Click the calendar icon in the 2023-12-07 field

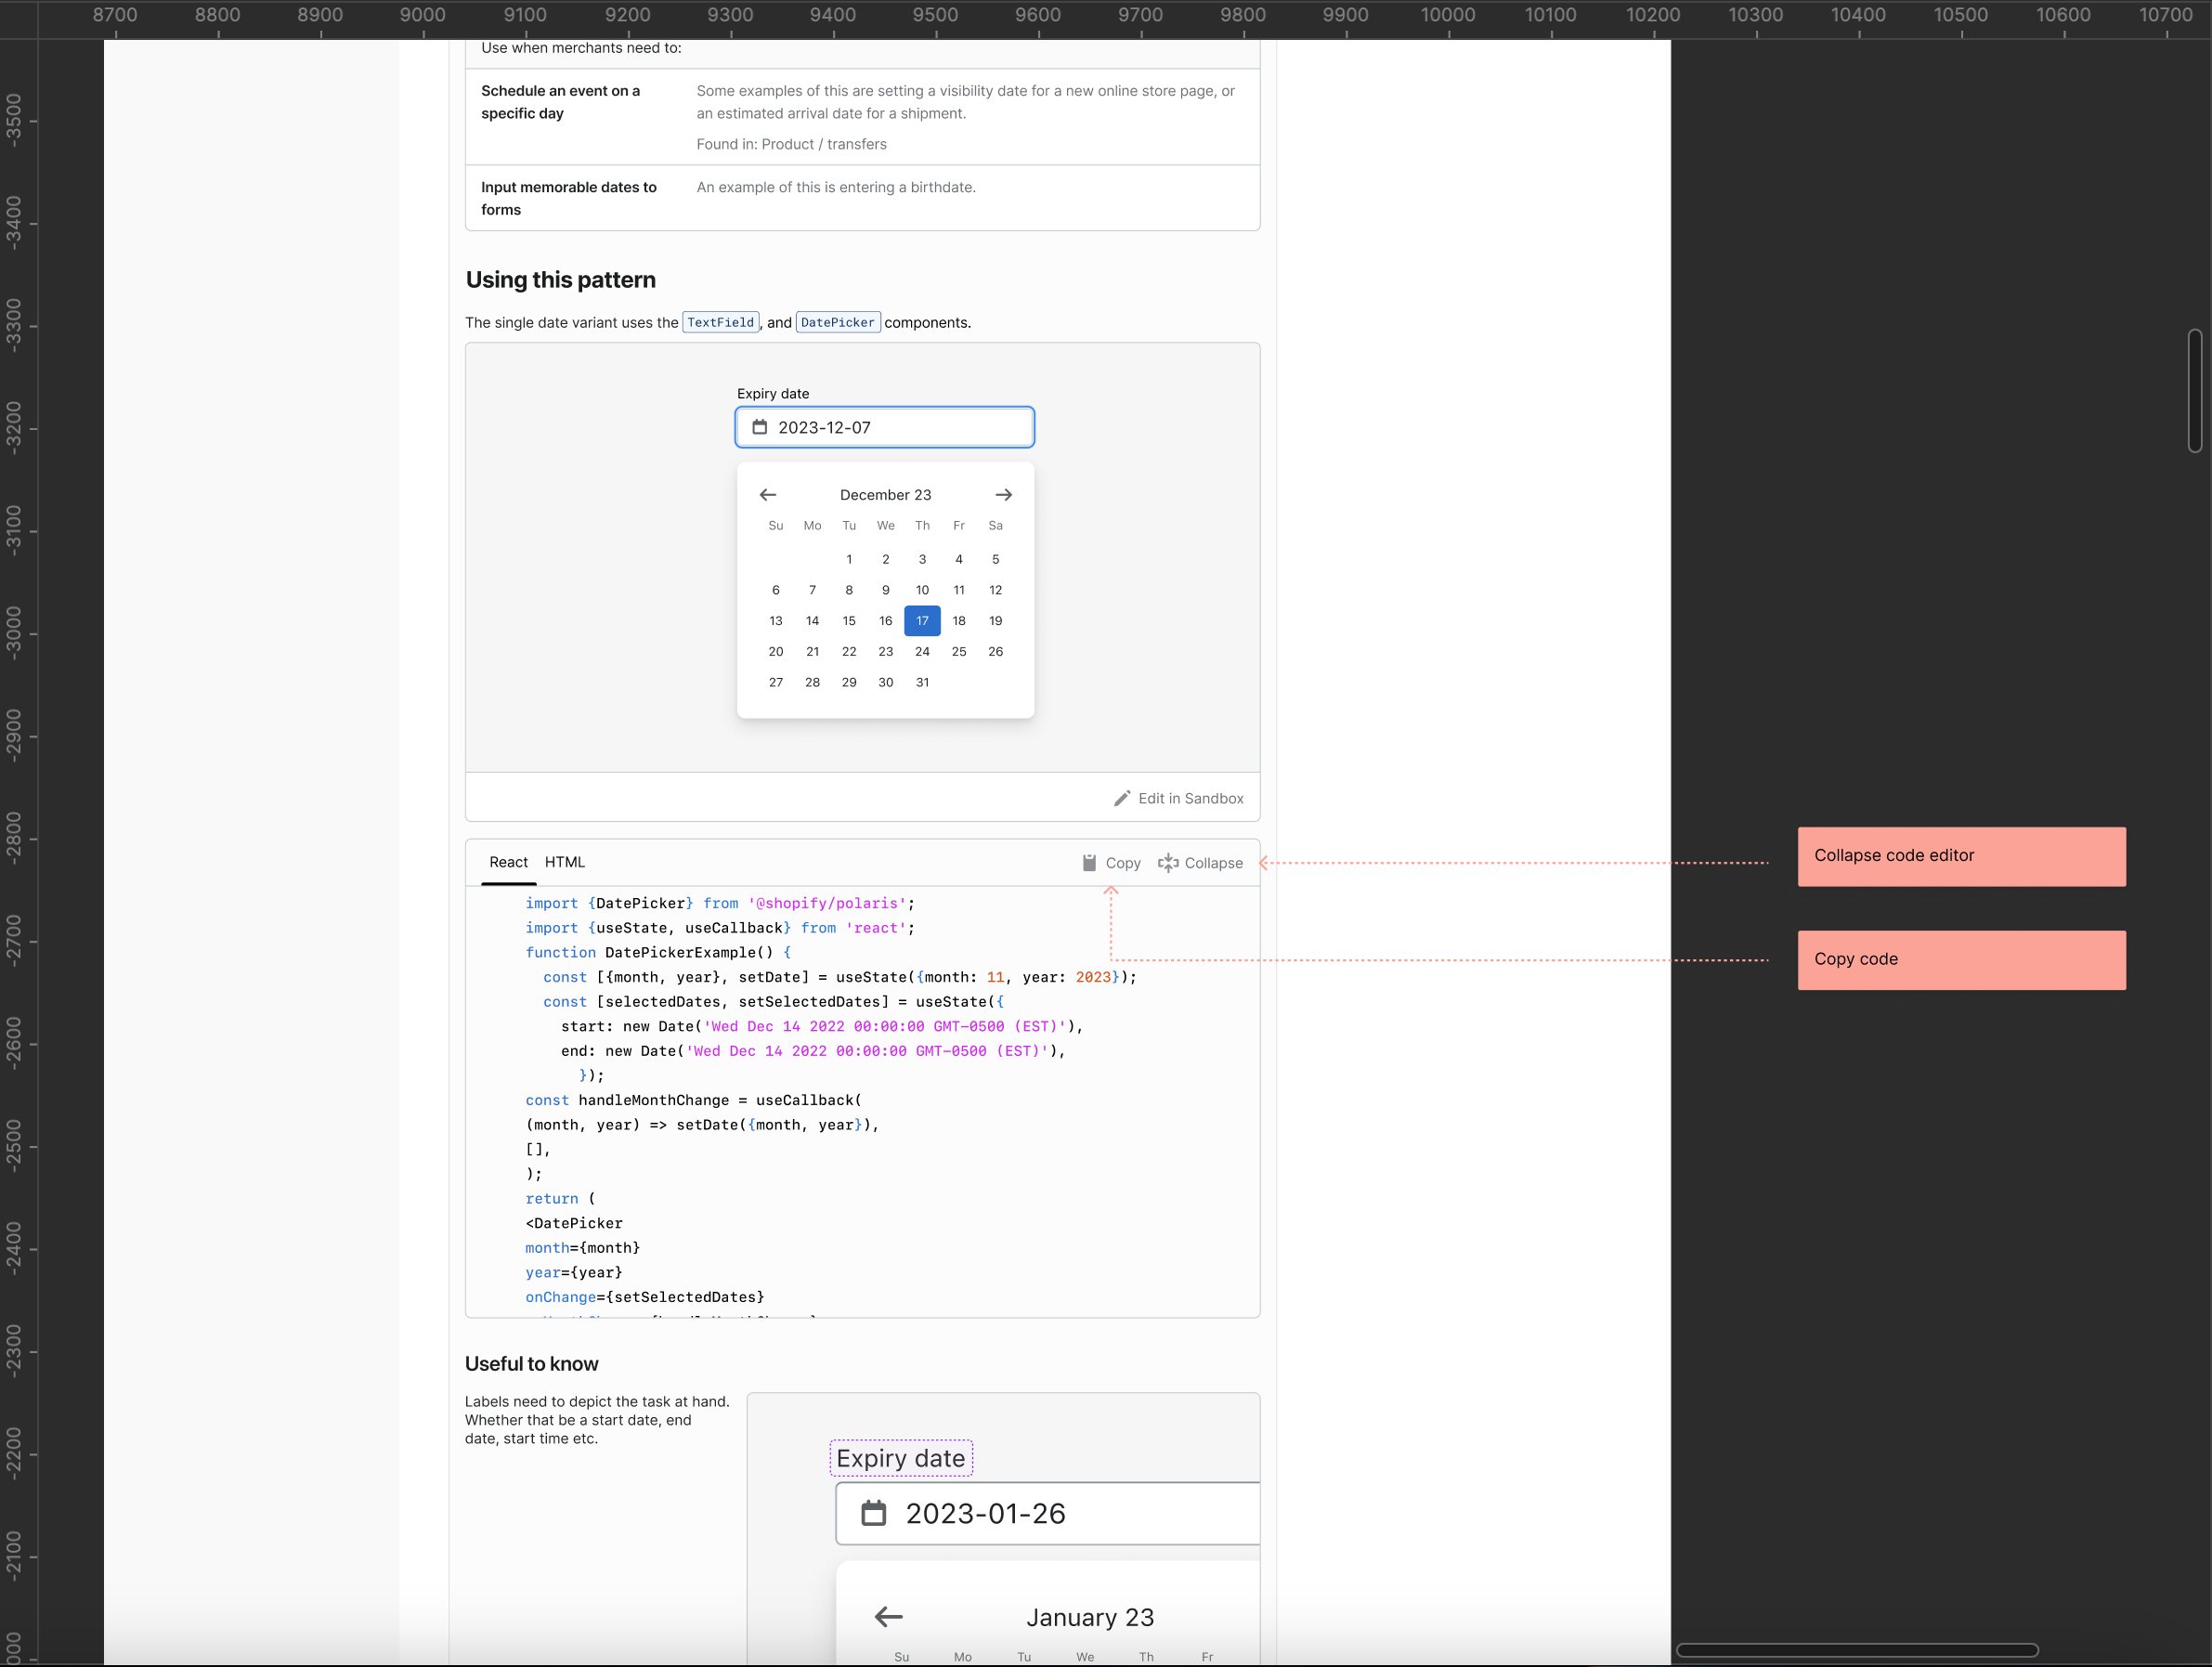[761, 427]
